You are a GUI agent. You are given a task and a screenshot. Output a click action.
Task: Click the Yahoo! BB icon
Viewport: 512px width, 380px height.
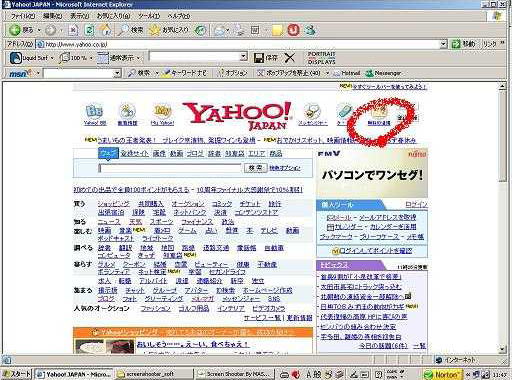click(x=95, y=114)
